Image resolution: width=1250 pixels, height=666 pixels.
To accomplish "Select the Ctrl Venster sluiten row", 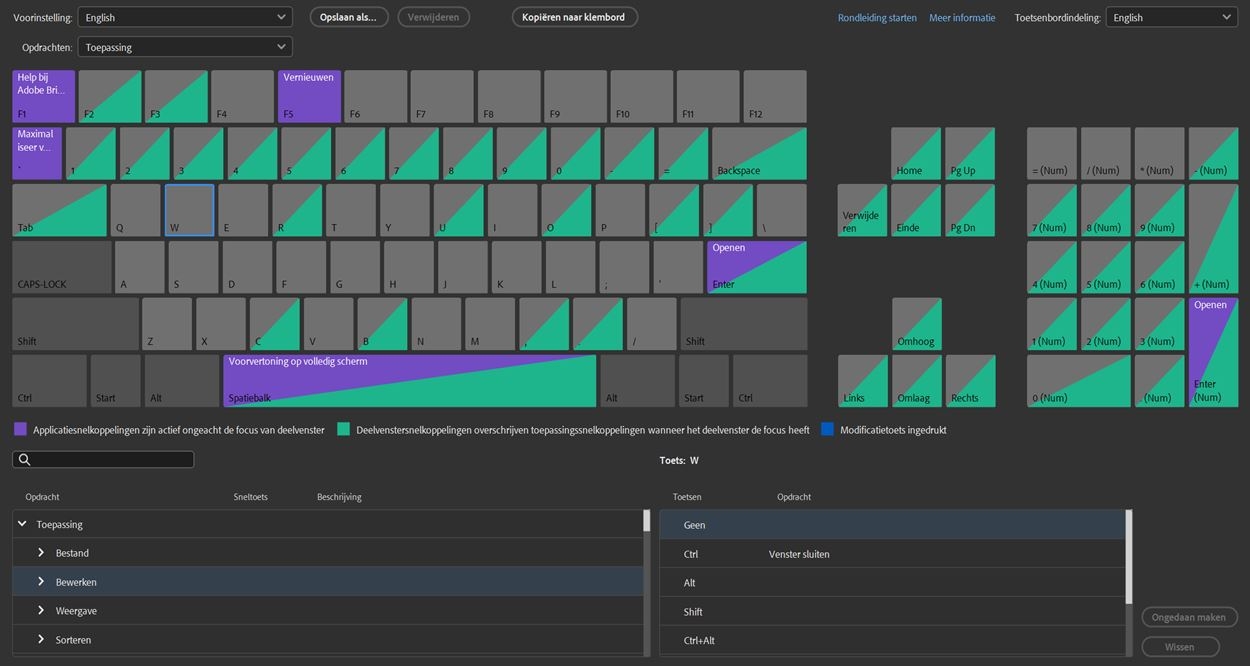I will tap(893, 554).
